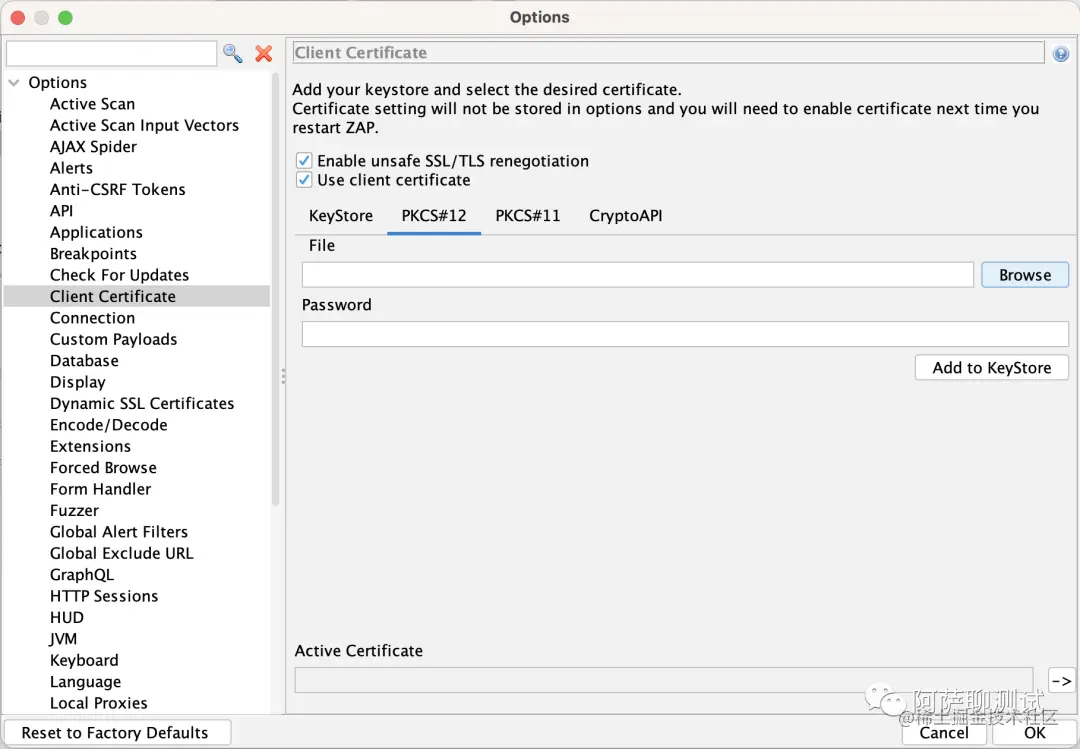
Task: Click the Active Certificate field
Action: [x=664, y=681]
